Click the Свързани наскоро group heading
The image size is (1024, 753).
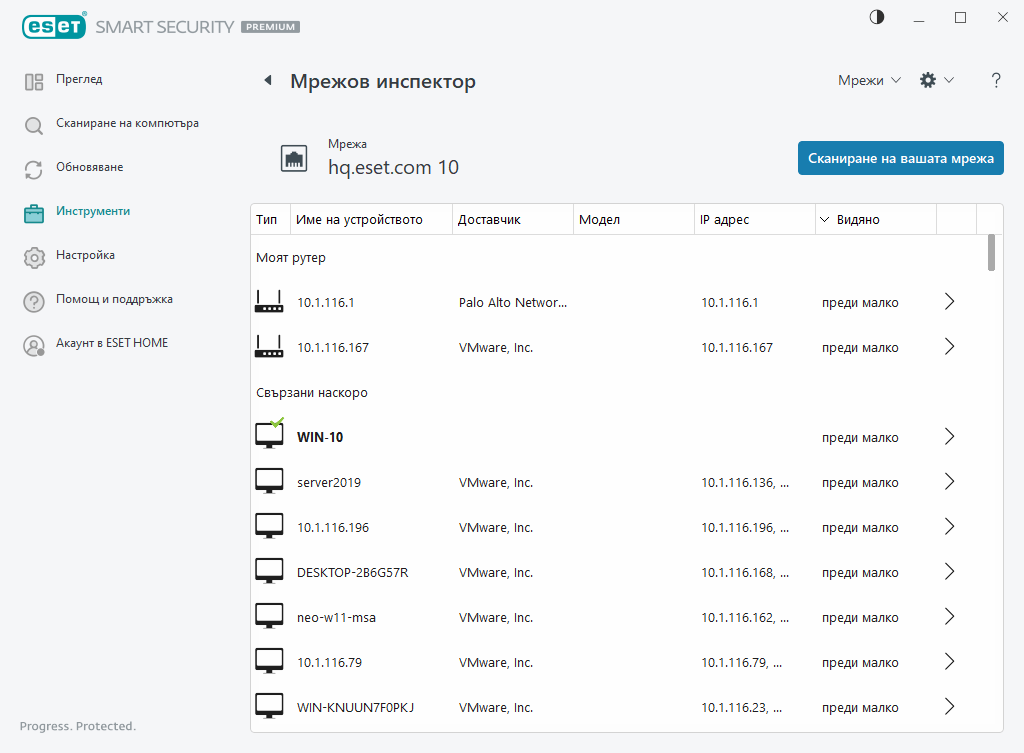(312, 393)
